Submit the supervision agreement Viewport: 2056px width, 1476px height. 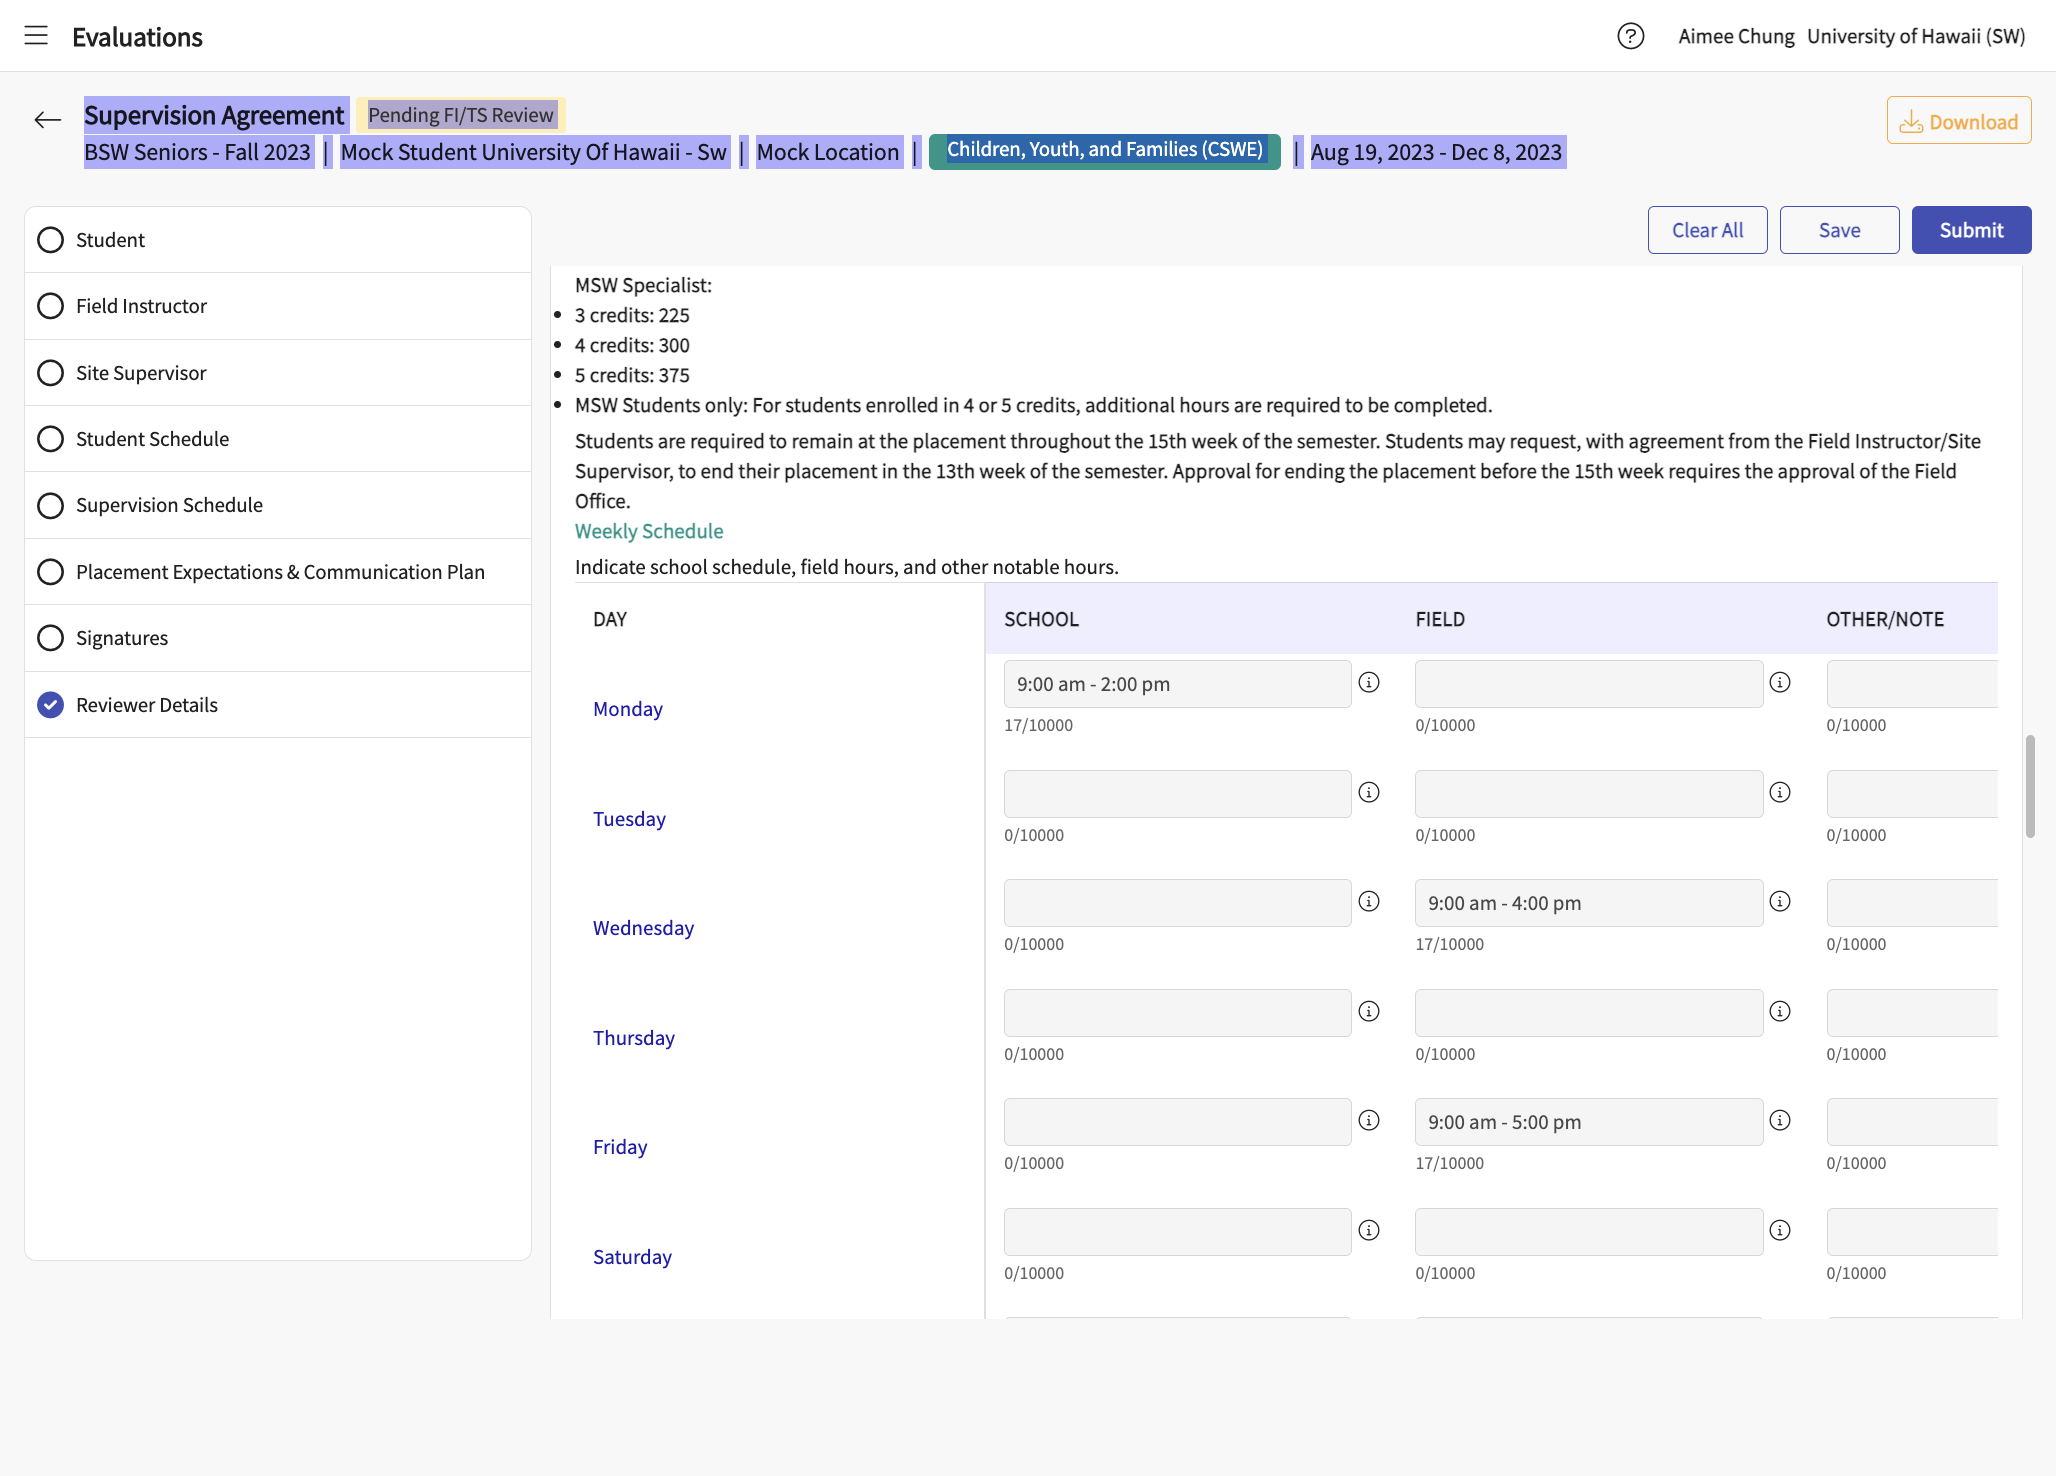coord(1971,230)
